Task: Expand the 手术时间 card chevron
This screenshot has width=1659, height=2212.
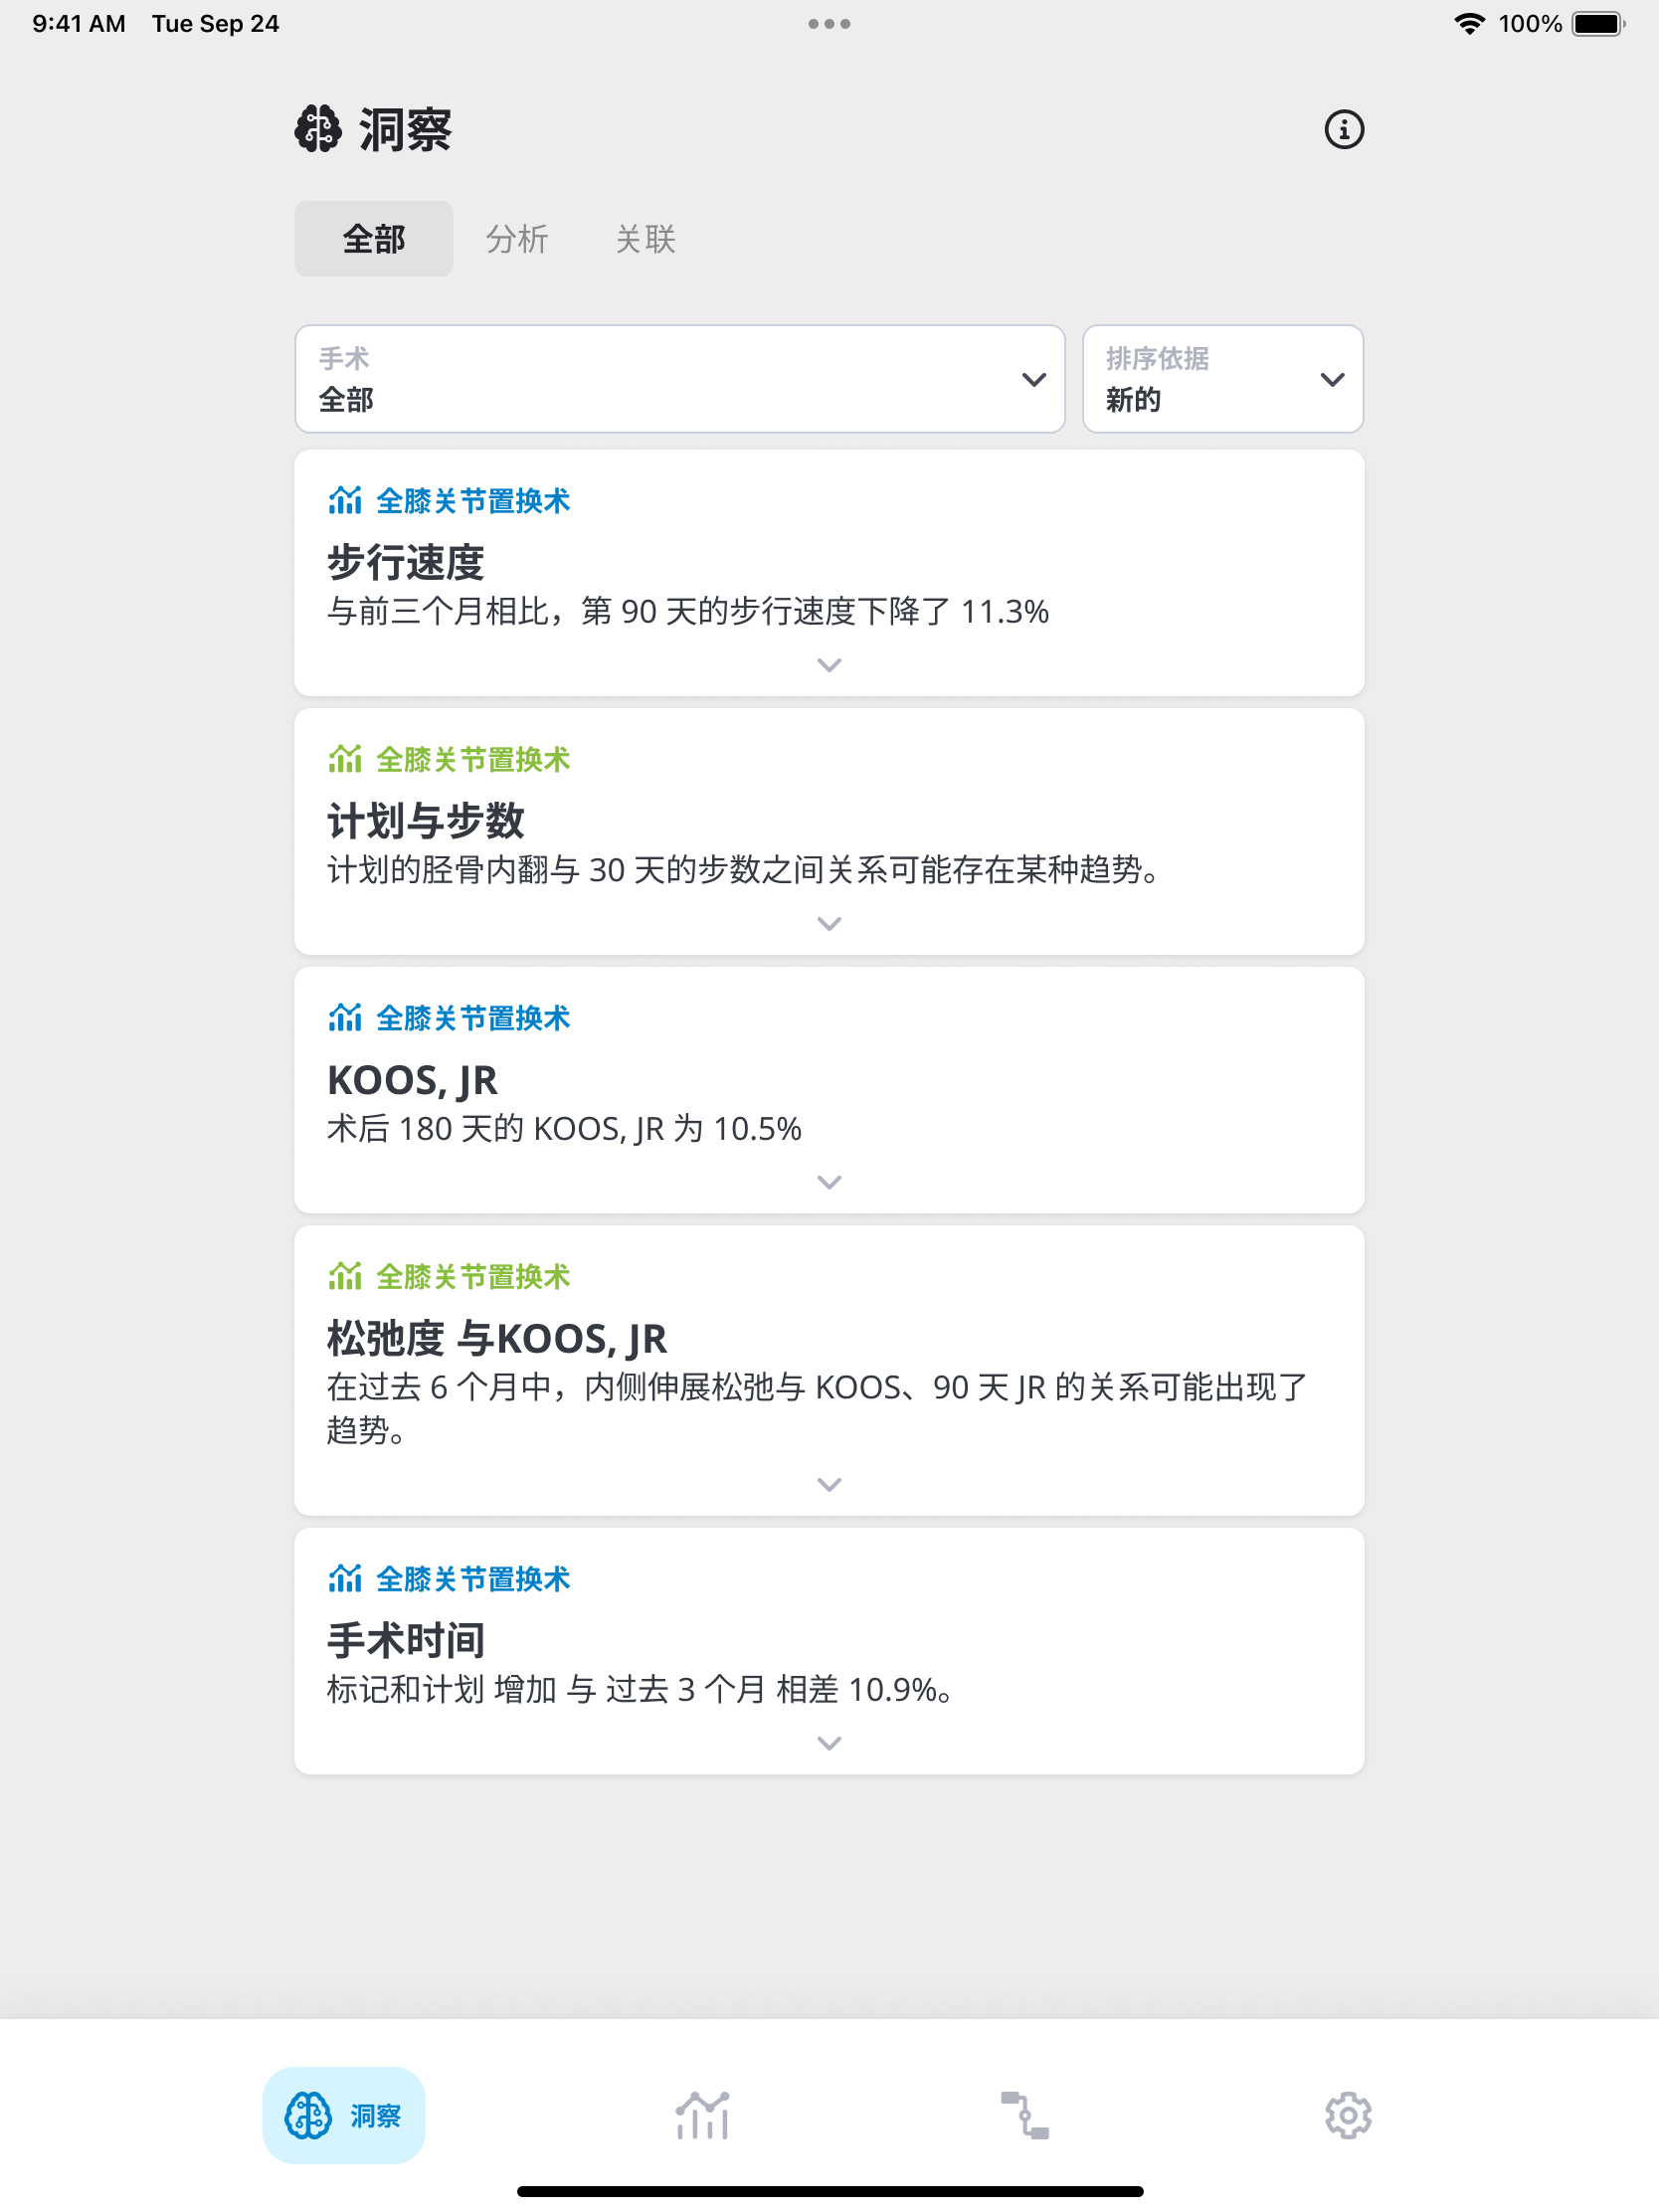Action: click(829, 1743)
